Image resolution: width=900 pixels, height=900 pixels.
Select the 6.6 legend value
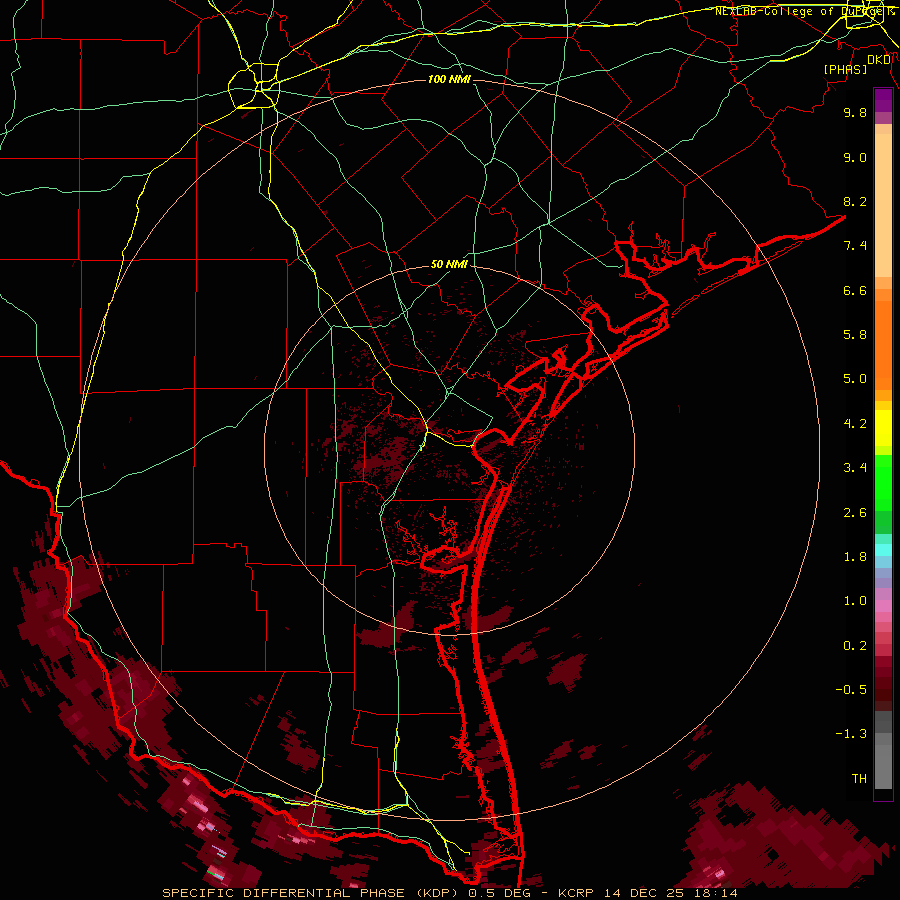click(x=855, y=290)
